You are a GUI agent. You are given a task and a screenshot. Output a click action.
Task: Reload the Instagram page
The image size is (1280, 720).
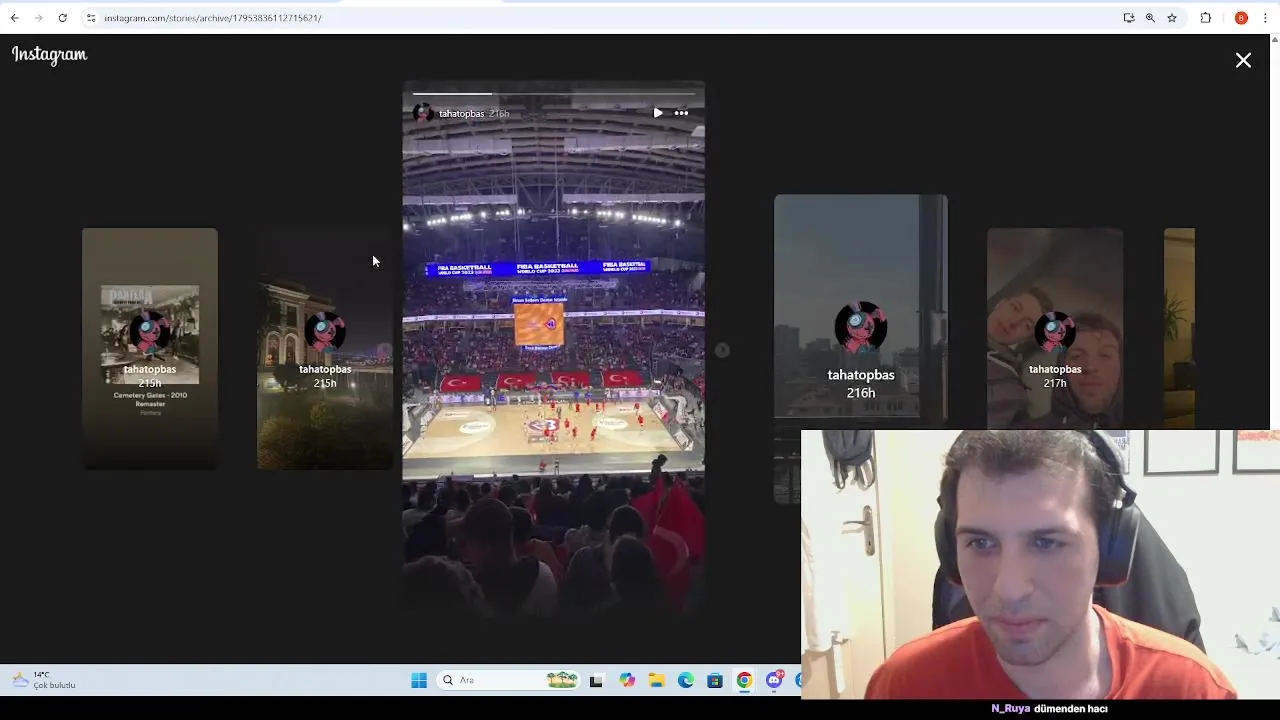(x=62, y=18)
